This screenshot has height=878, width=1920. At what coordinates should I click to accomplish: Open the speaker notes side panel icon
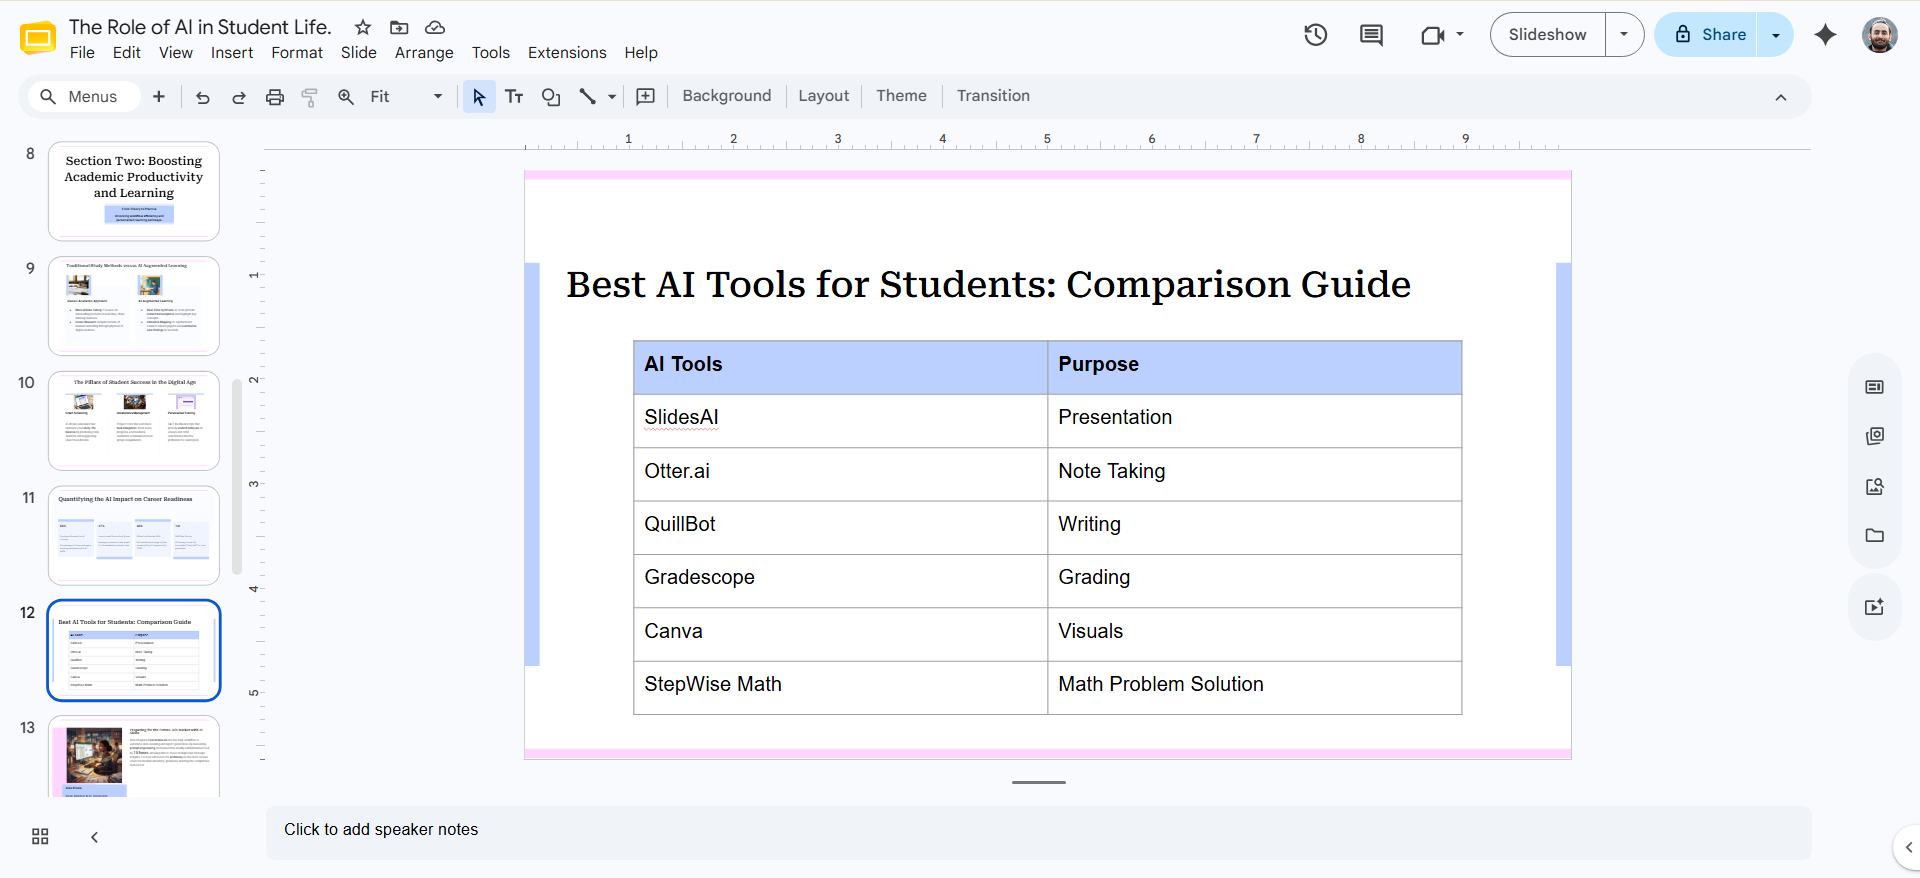1875,387
